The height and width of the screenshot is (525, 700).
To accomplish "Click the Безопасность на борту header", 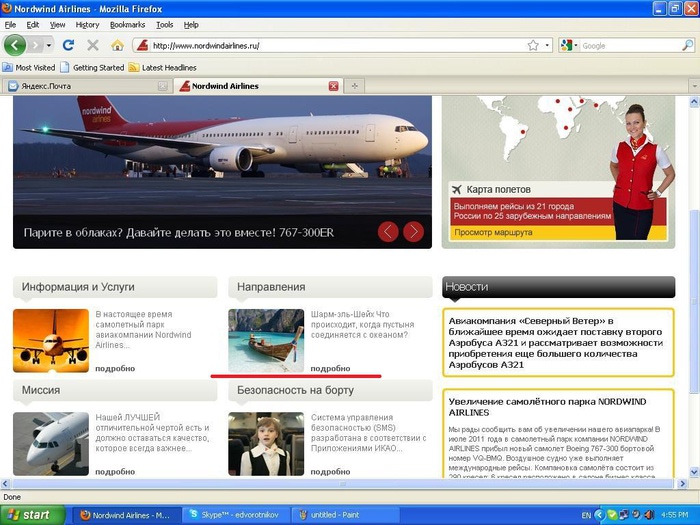I will (330, 390).
